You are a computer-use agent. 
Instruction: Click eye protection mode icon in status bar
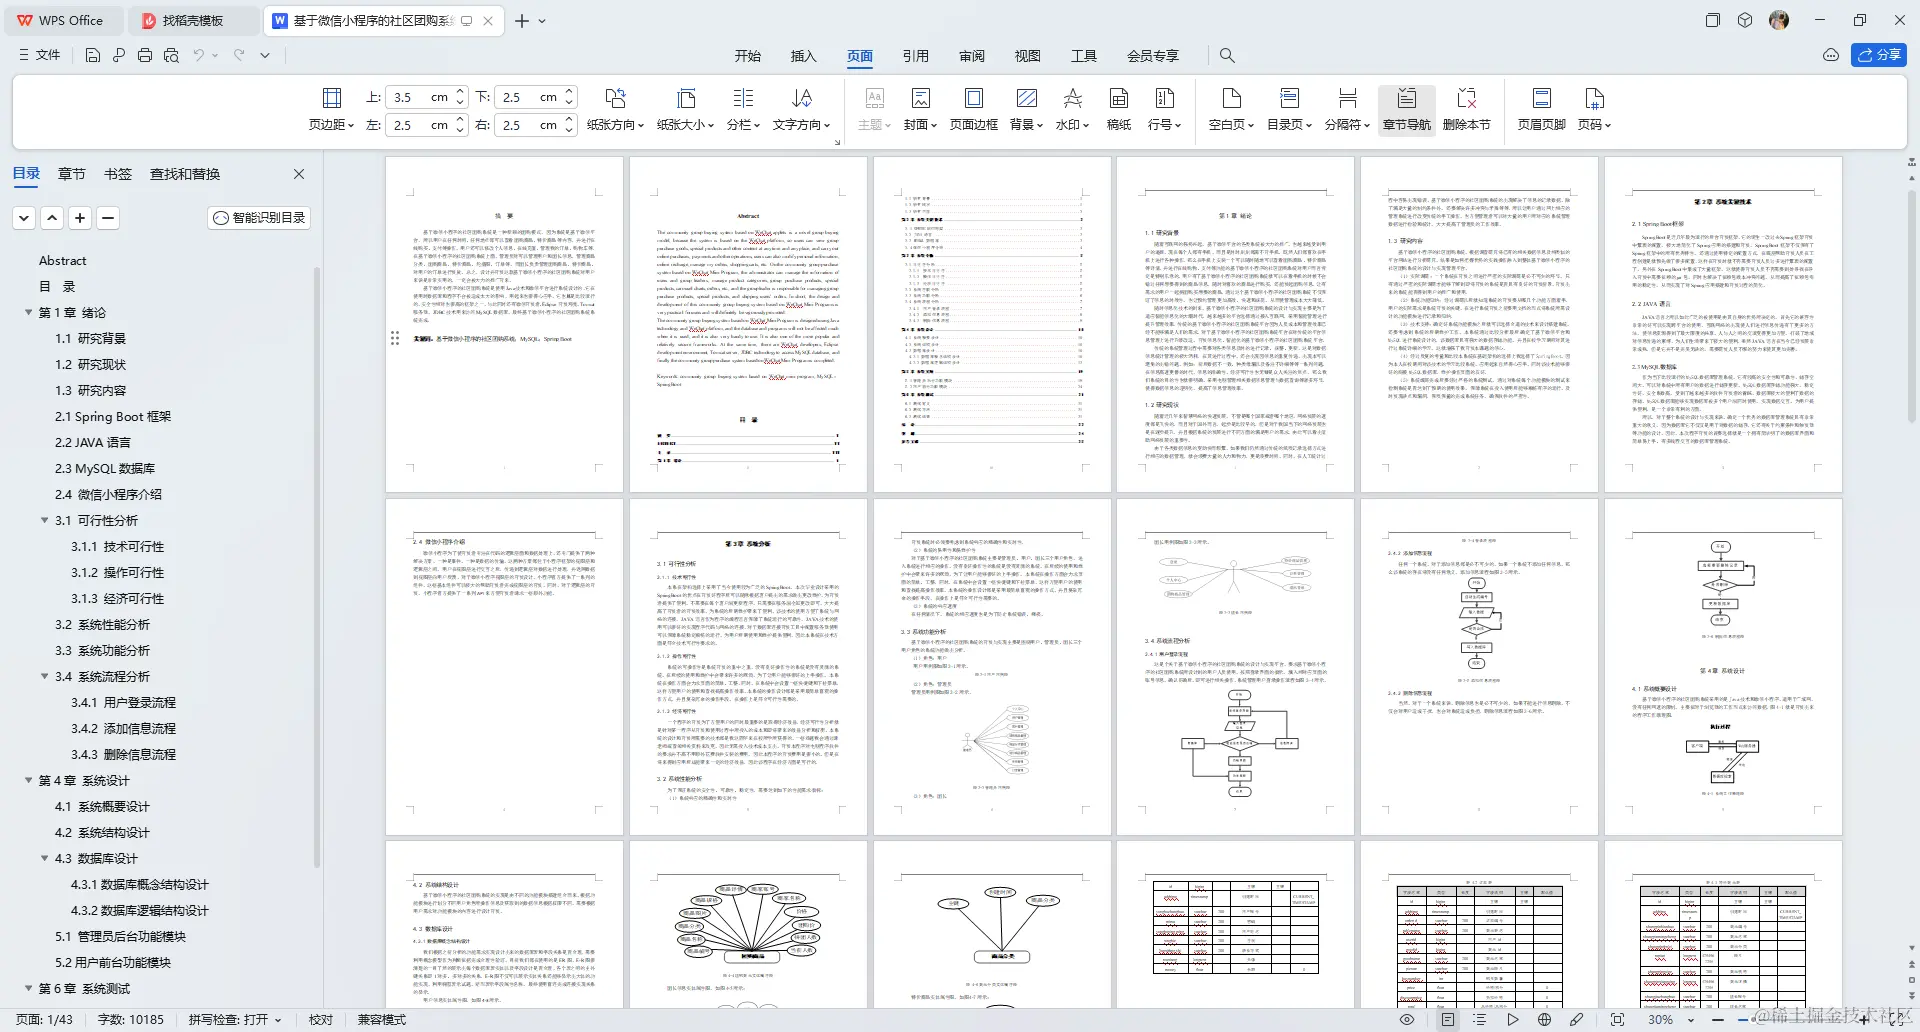[1407, 1019]
